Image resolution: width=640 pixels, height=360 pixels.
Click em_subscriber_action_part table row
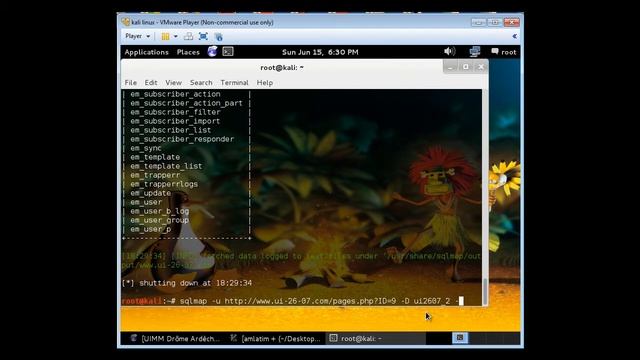(186, 103)
